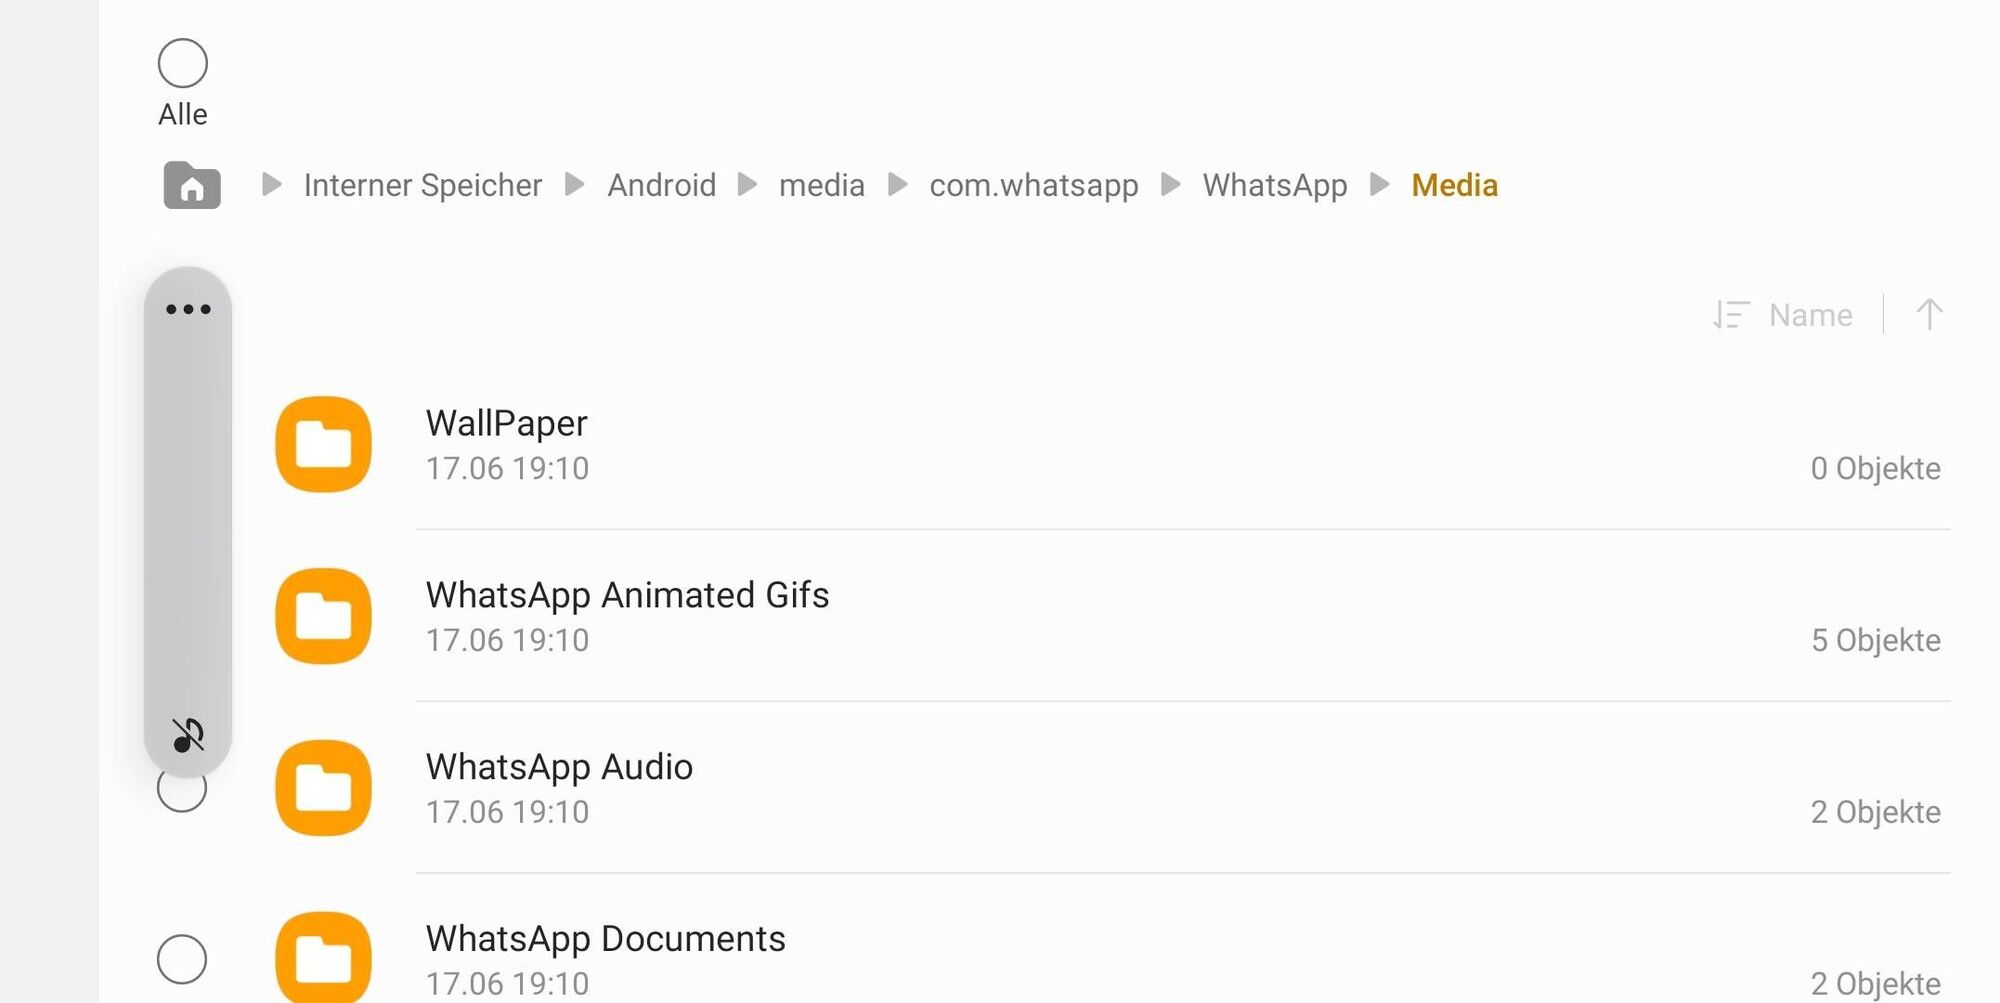
Task: Open the WallPaper folder icon
Action: (x=323, y=444)
